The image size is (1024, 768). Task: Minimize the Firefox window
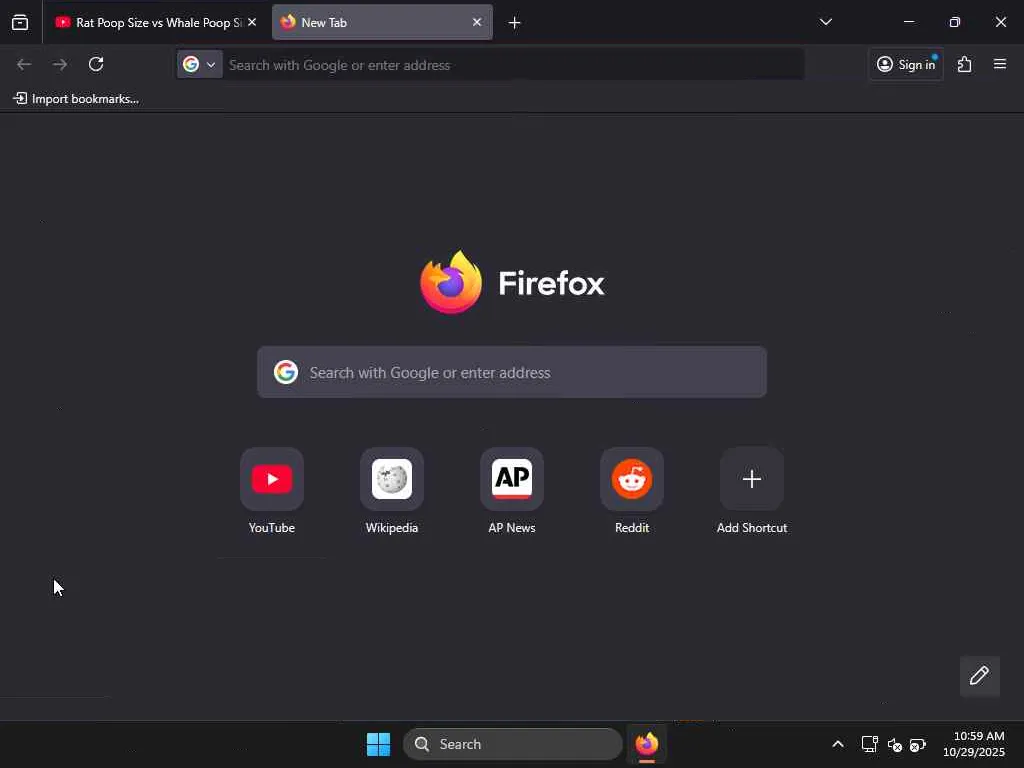coord(909,22)
